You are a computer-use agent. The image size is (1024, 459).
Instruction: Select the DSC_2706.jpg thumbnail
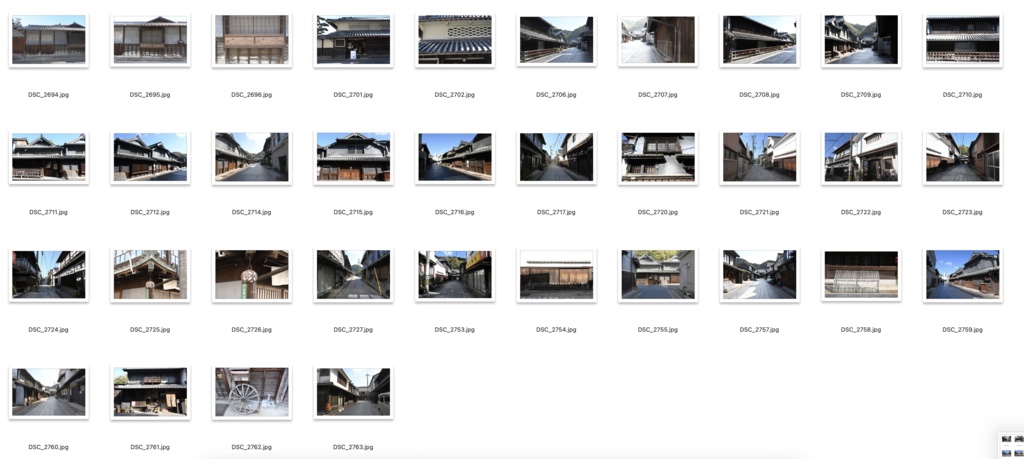pyautogui.click(x=556, y=39)
